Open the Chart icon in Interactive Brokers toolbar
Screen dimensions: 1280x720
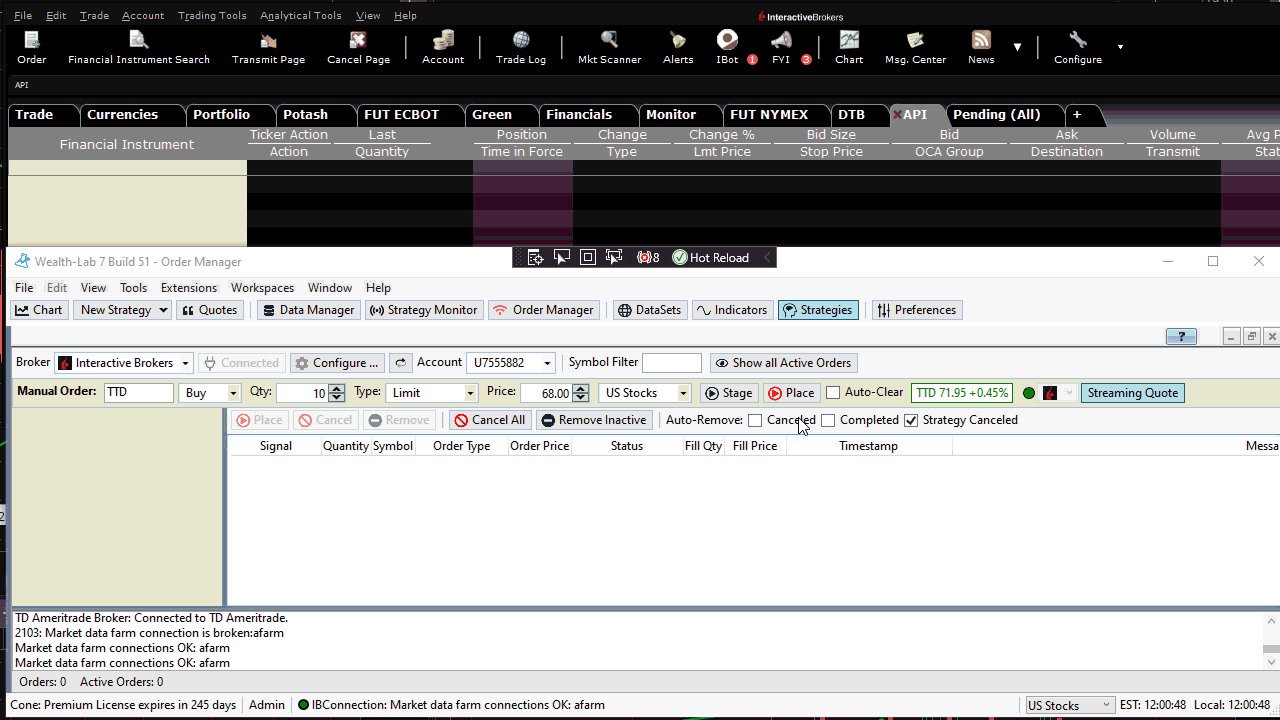click(849, 46)
